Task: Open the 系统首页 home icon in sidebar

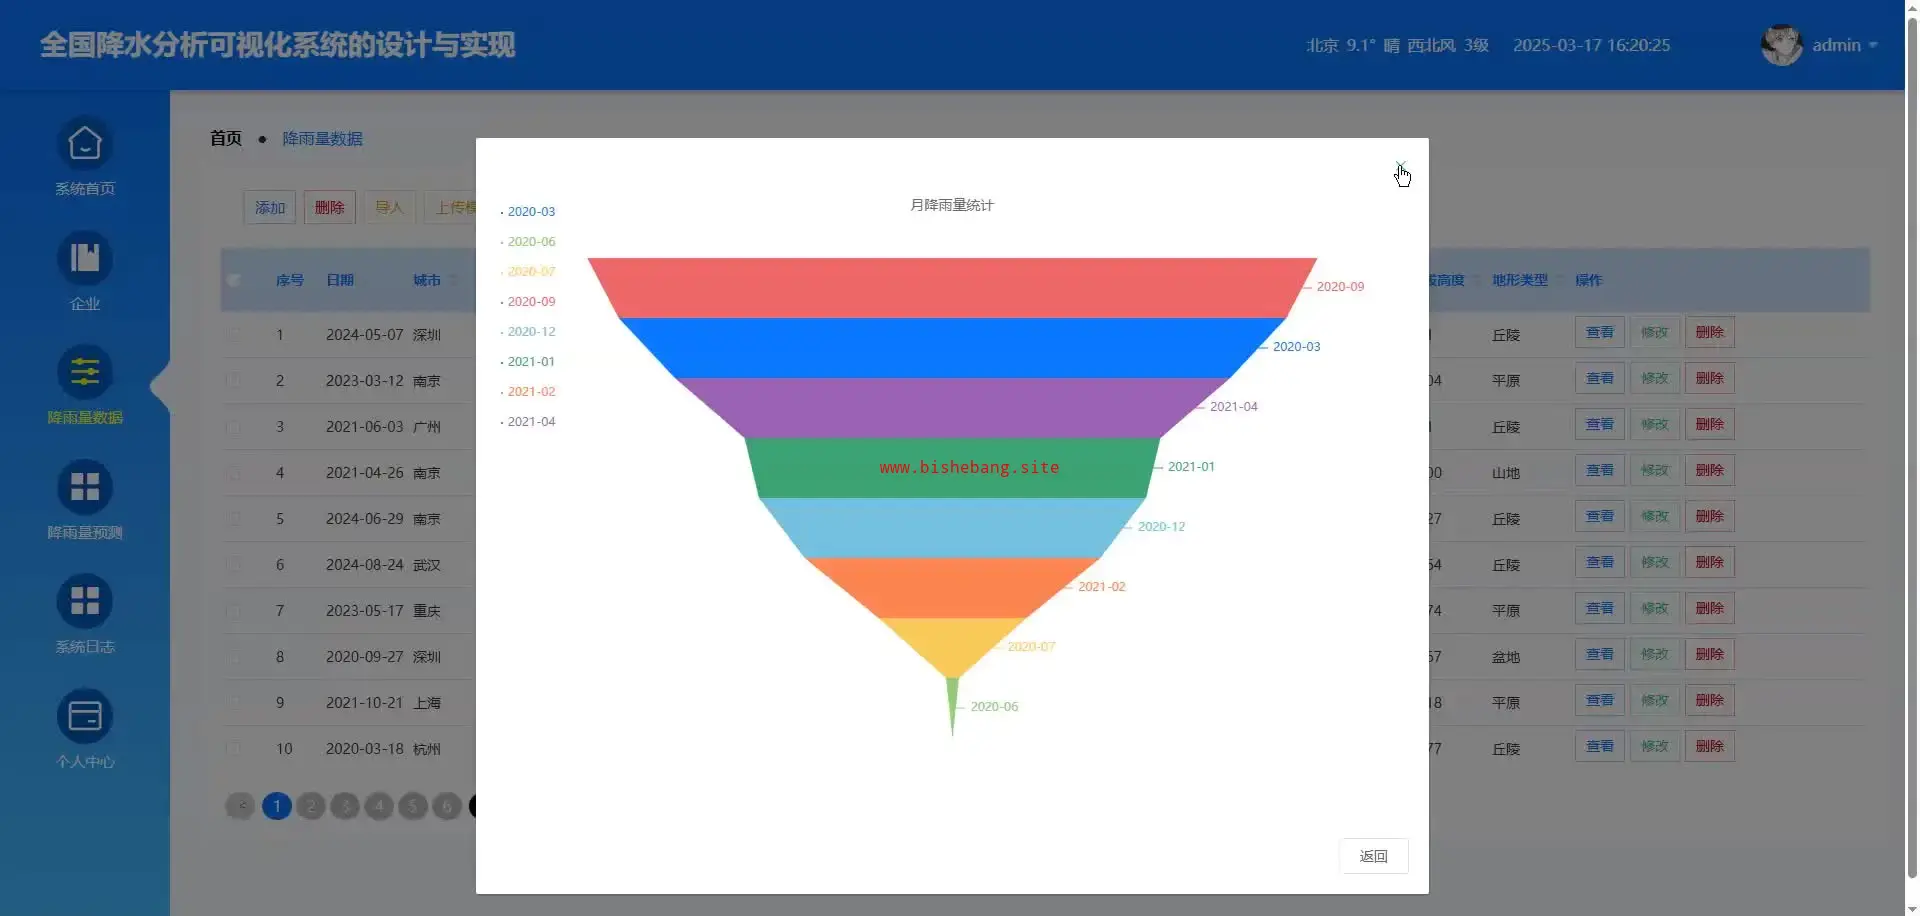Action: (85, 145)
